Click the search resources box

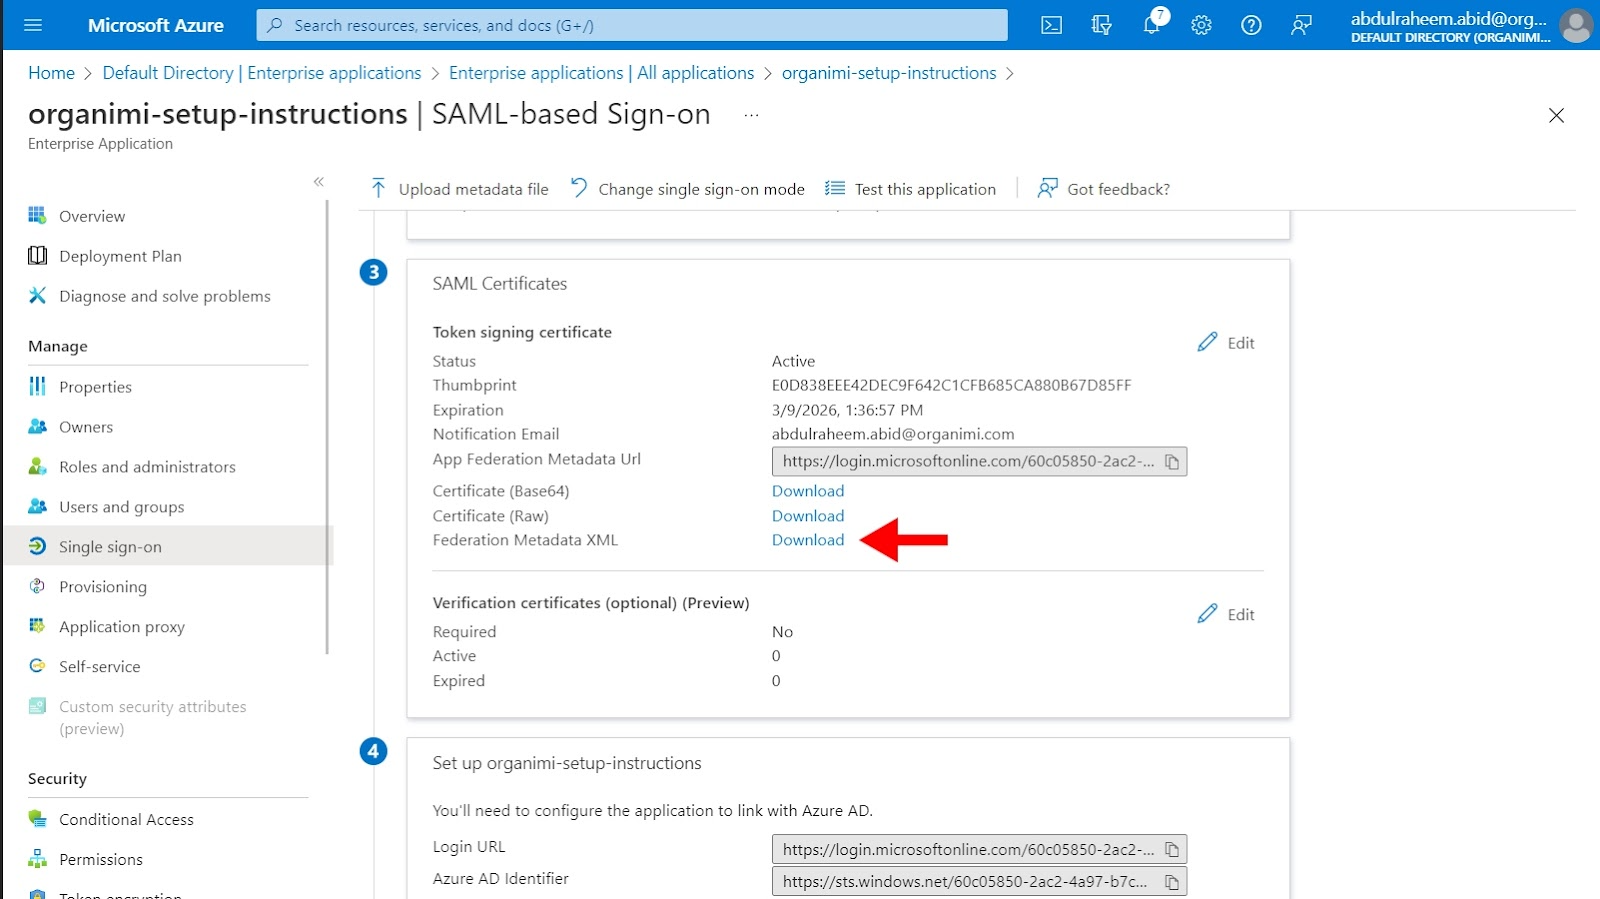(632, 25)
